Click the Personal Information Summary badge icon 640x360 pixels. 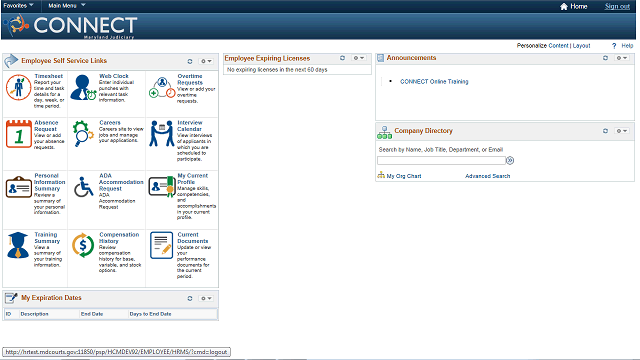pos(19,187)
